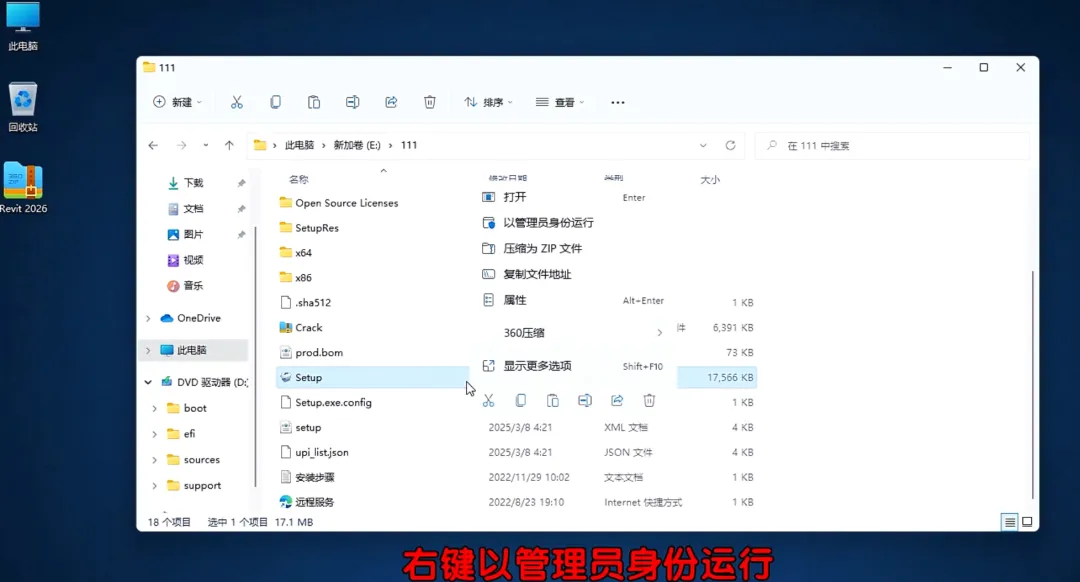Viewport: 1080px width, 582px height.
Task: Select 视频 in the quick access sidebar
Action: 194,260
